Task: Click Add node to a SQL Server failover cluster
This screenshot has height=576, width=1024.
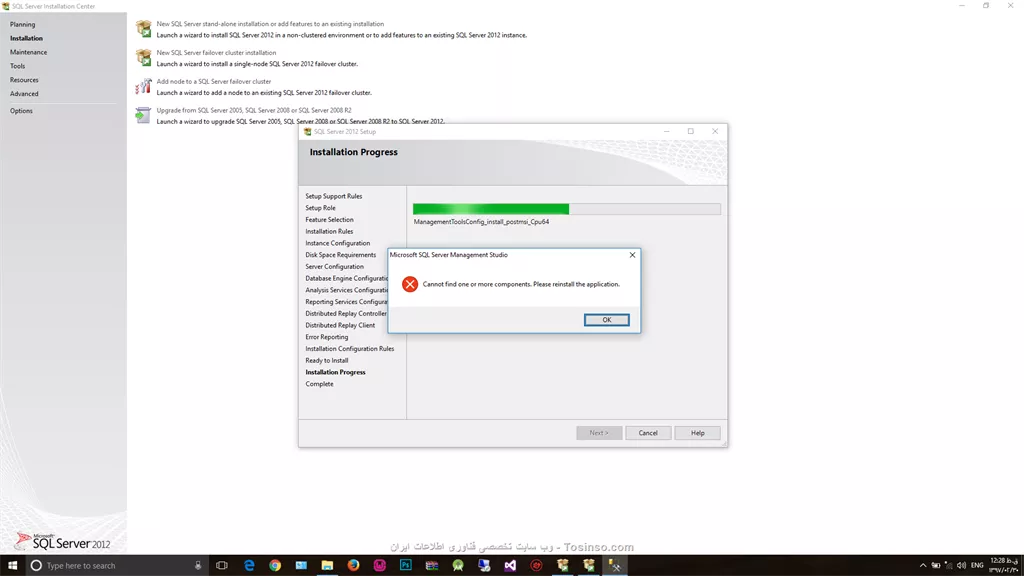Action: [214, 82]
